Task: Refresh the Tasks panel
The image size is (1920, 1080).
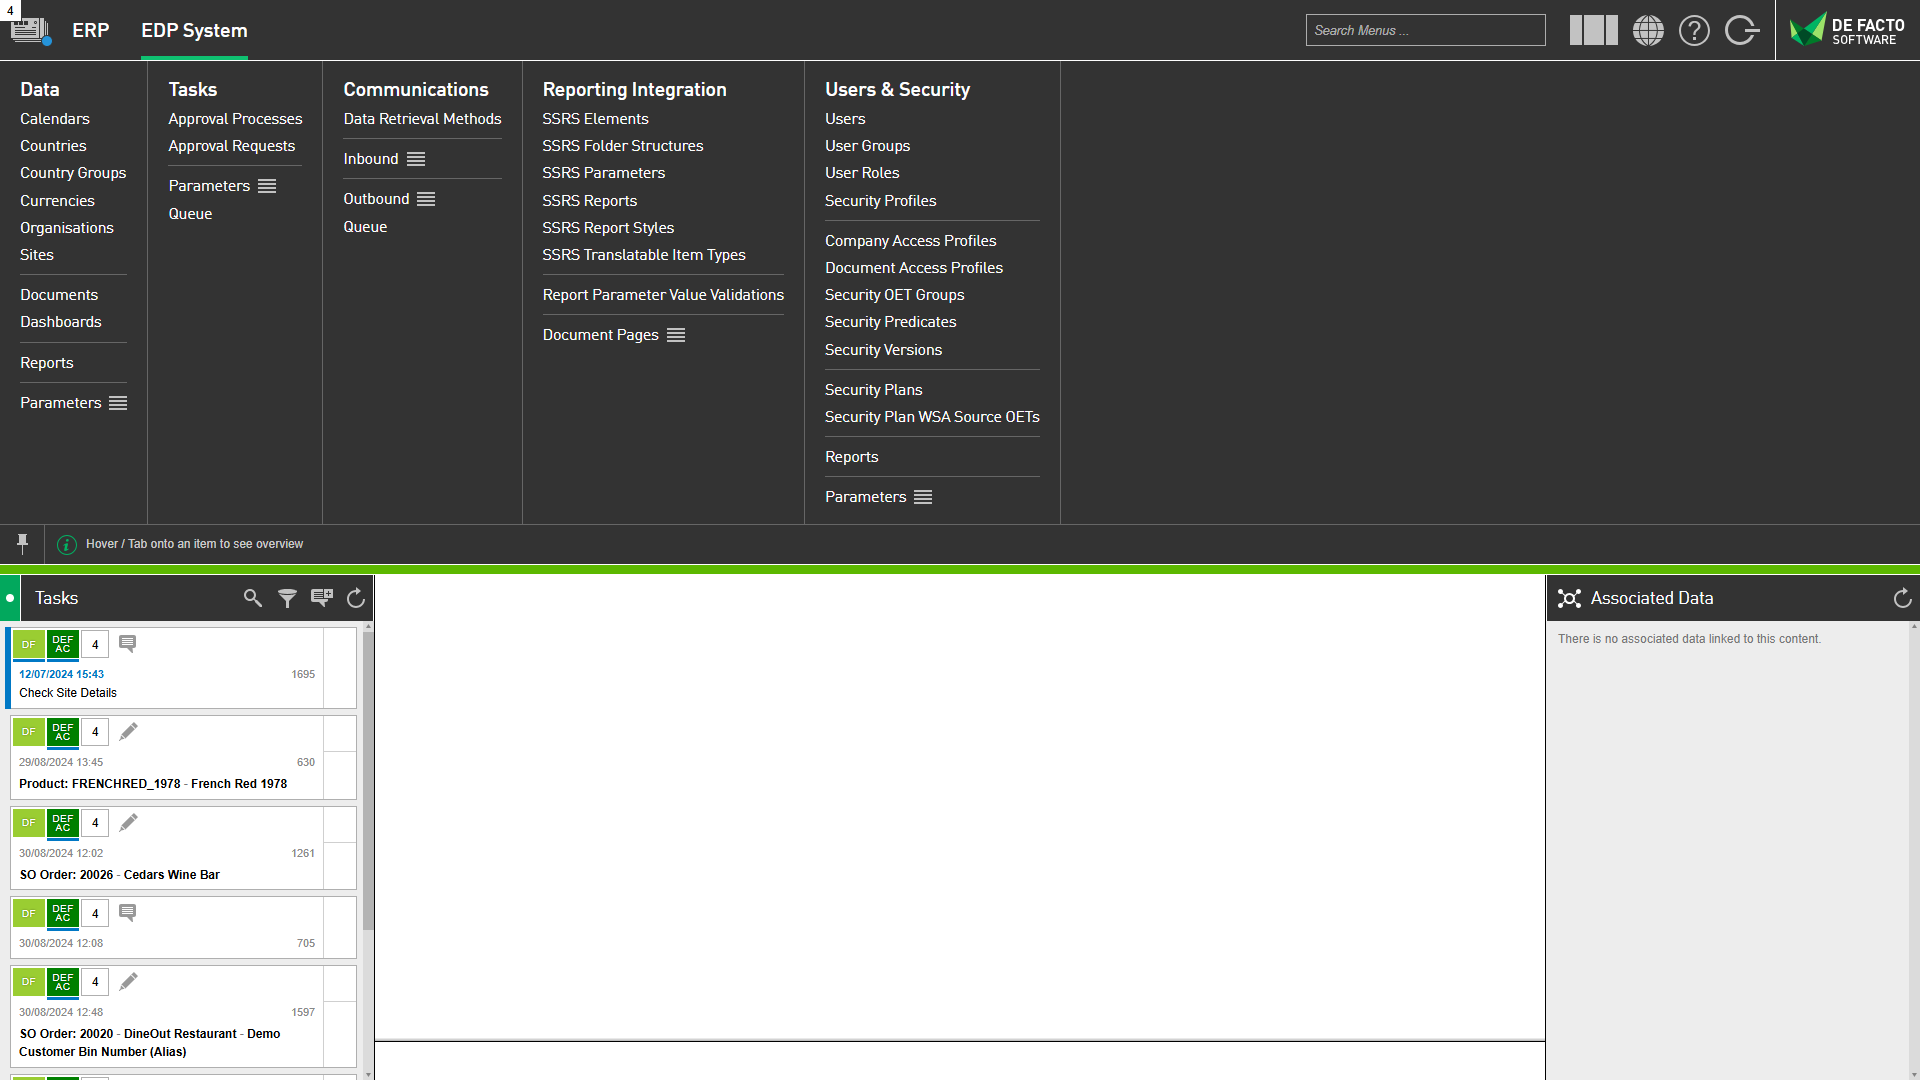Action: 356,597
